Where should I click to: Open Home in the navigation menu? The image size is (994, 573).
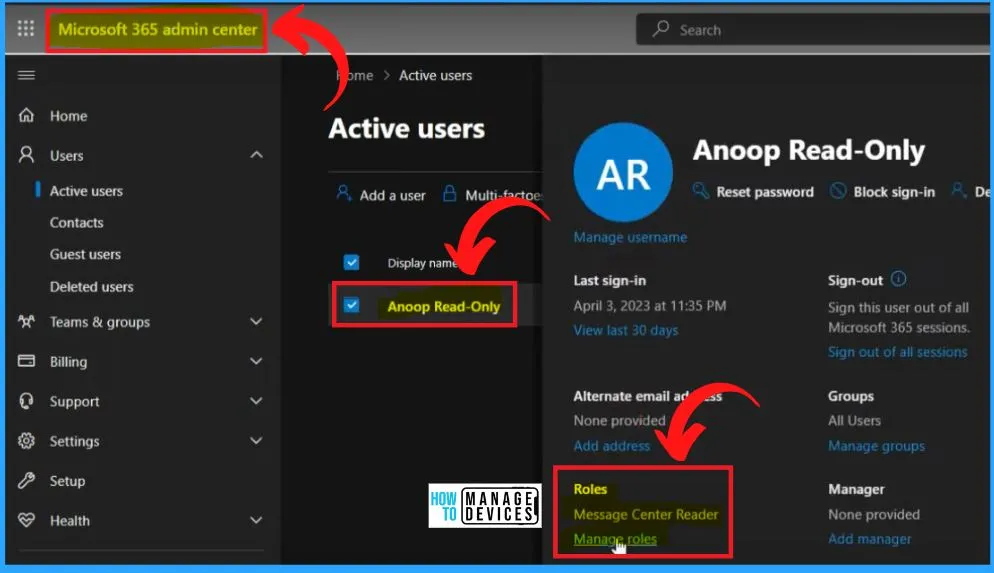point(68,116)
